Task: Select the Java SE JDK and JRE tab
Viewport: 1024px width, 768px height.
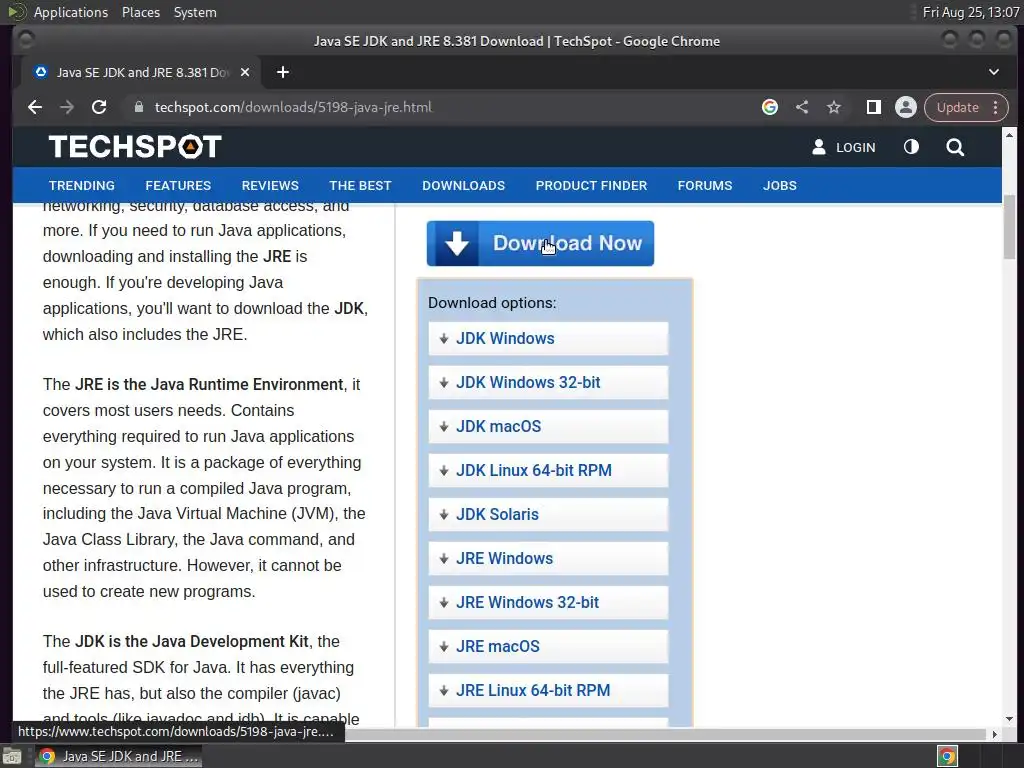Action: (141, 72)
